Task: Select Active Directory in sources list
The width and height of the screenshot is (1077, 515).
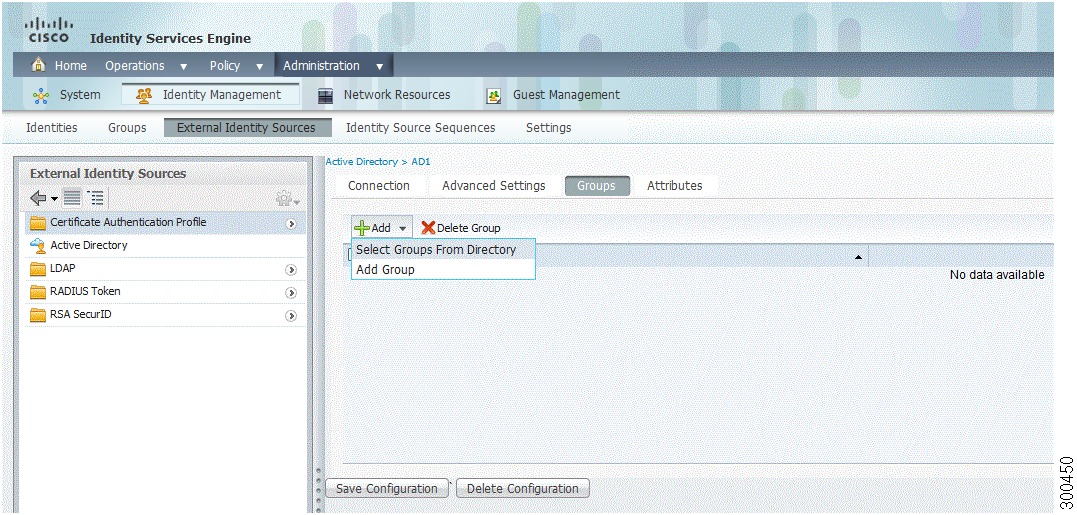Action: [x=166, y=245]
